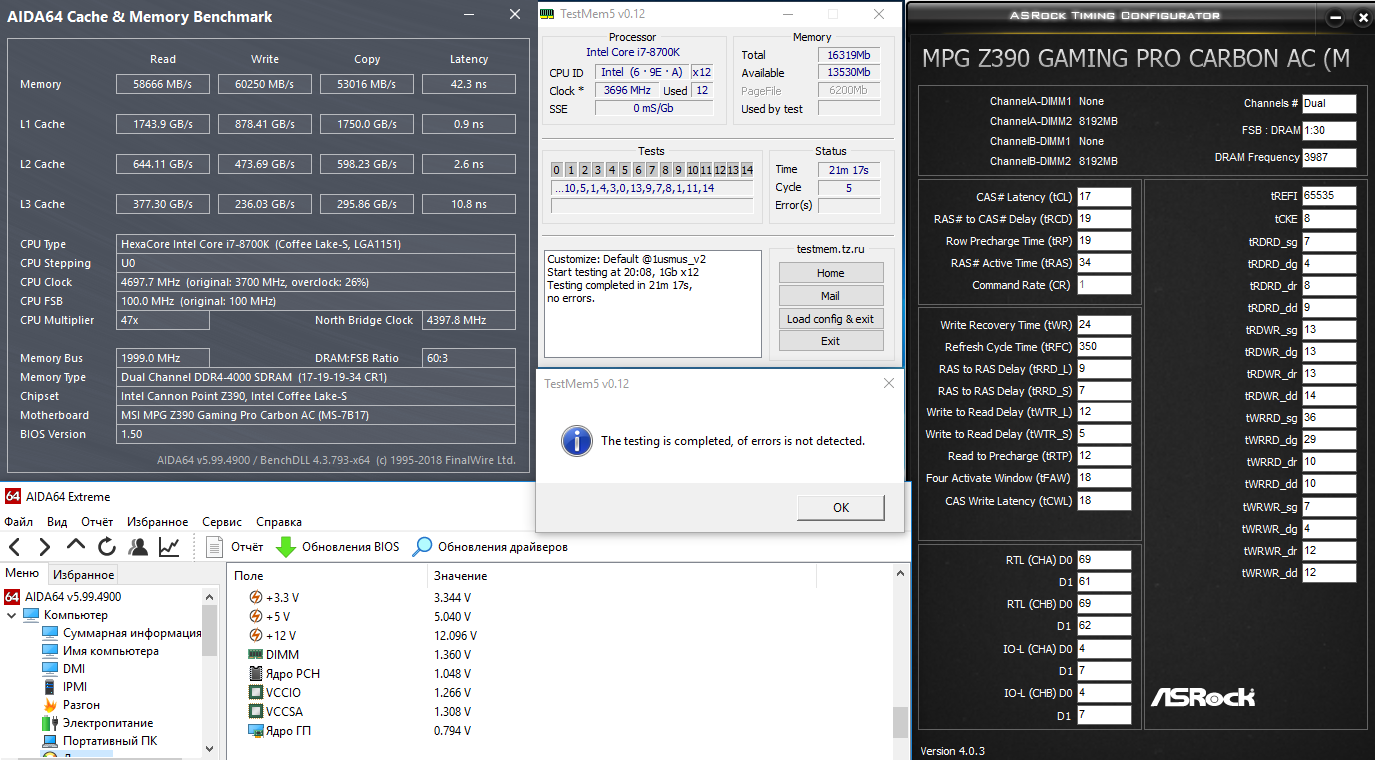The height and width of the screenshot is (760, 1375).
Task: Open the Избранное menu in the menu bar
Action: point(157,522)
